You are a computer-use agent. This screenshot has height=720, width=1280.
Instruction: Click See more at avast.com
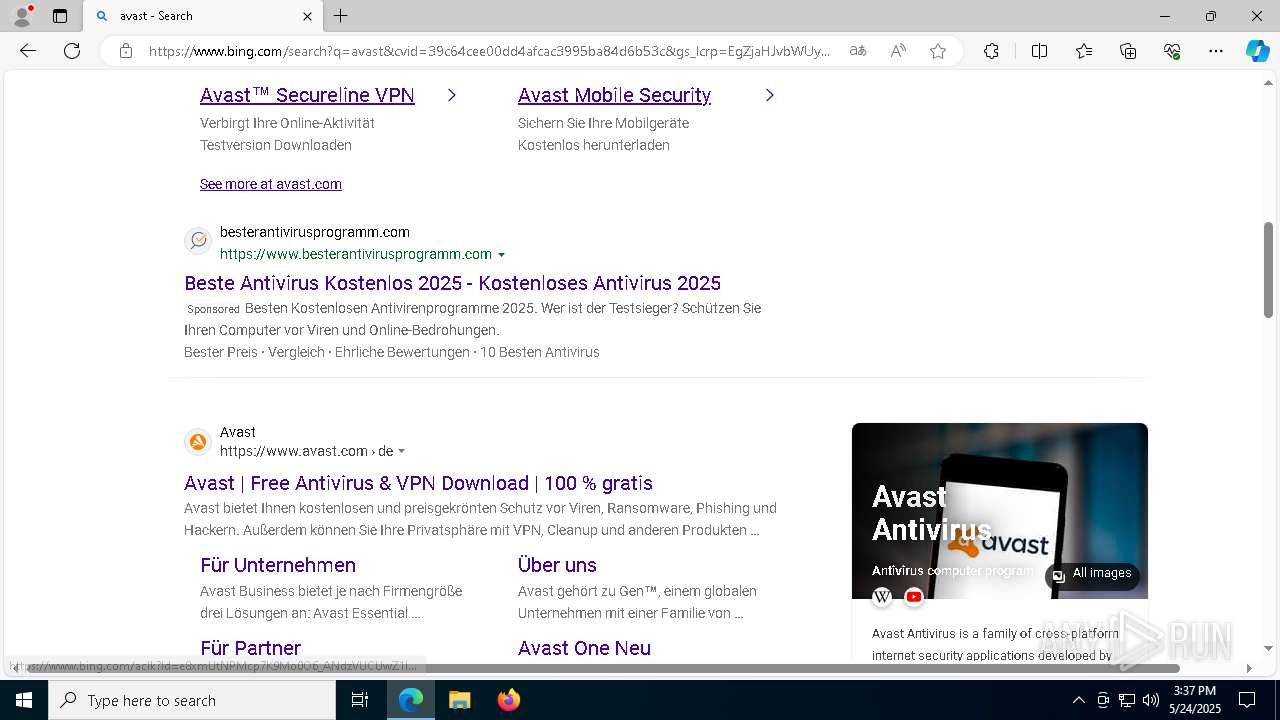(271, 184)
